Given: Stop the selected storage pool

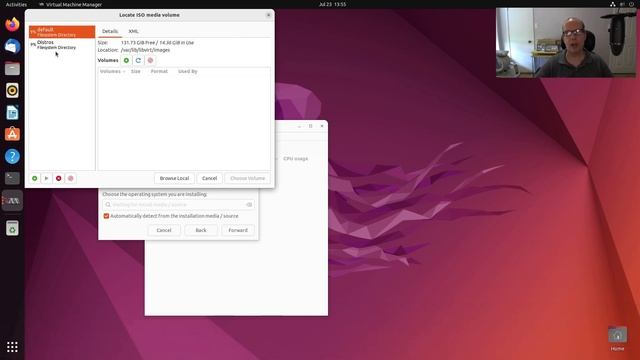Looking at the screenshot, I should pyautogui.click(x=59, y=178).
